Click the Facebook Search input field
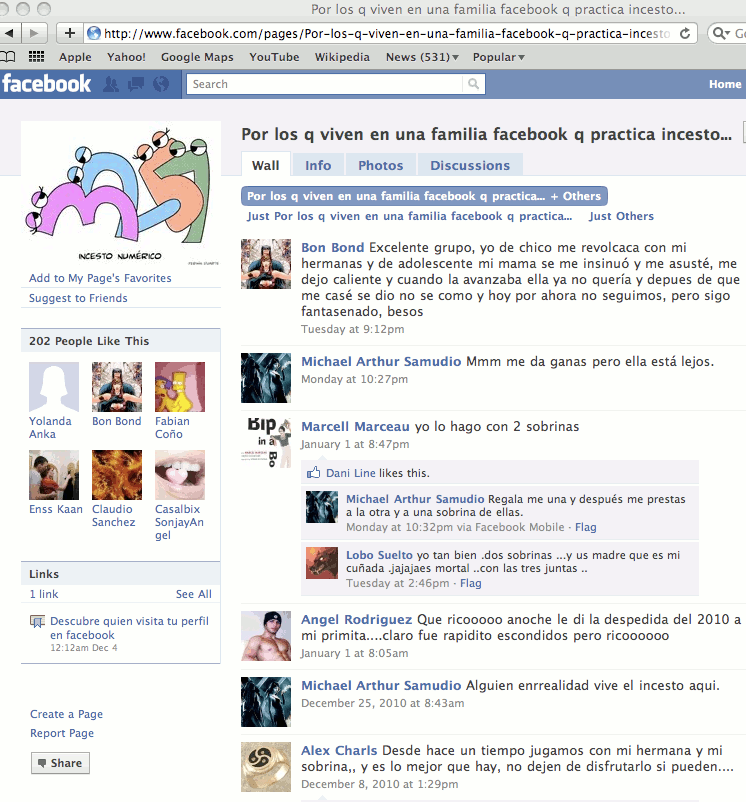This screenshot has height=802, width=746. tap(325, 84)
